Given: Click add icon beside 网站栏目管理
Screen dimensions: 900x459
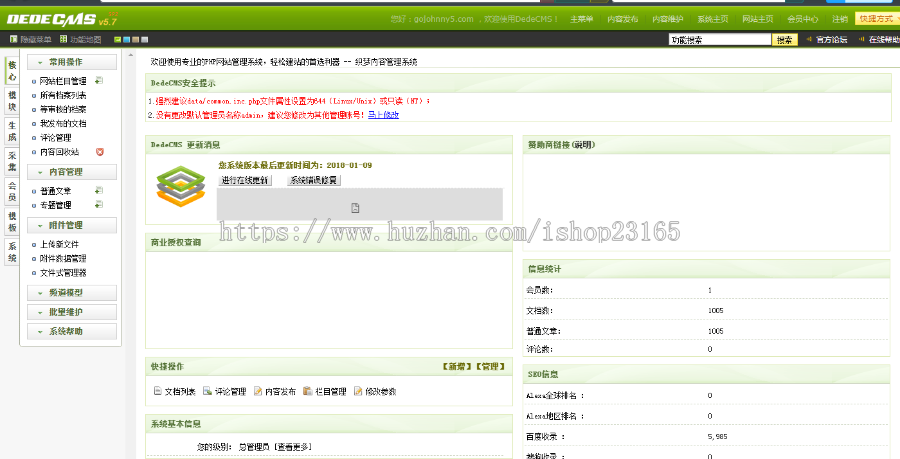Looking at the screenshot, I should [x=99, y=81].
